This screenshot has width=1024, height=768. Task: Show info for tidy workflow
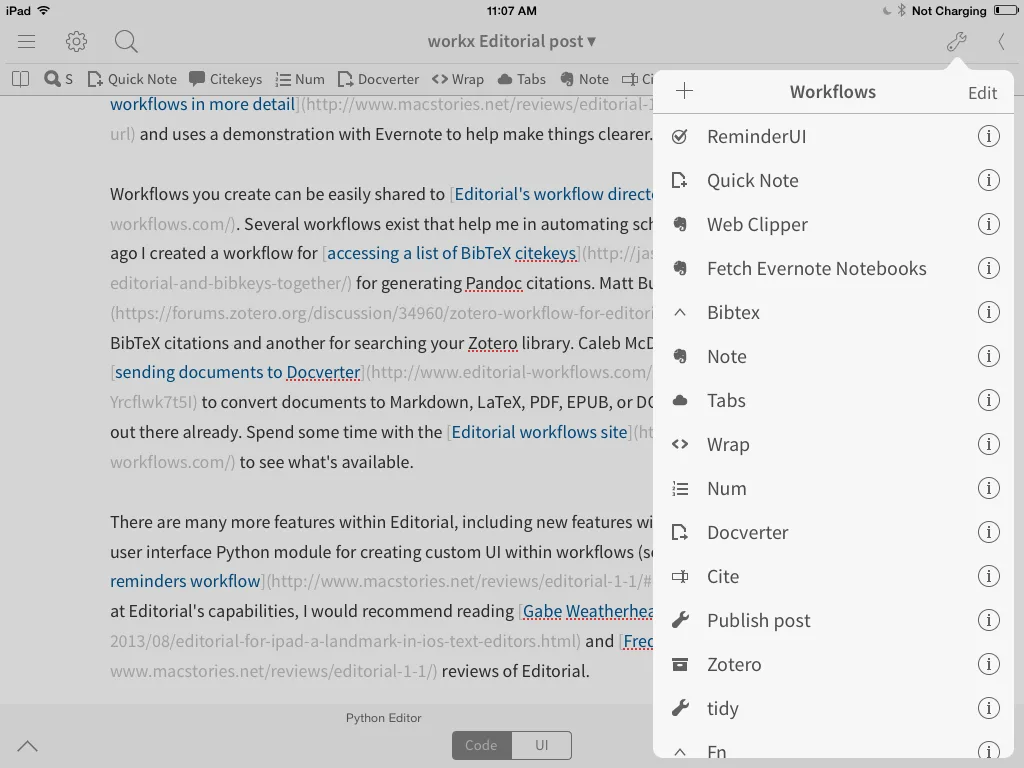tap(989, 707)
